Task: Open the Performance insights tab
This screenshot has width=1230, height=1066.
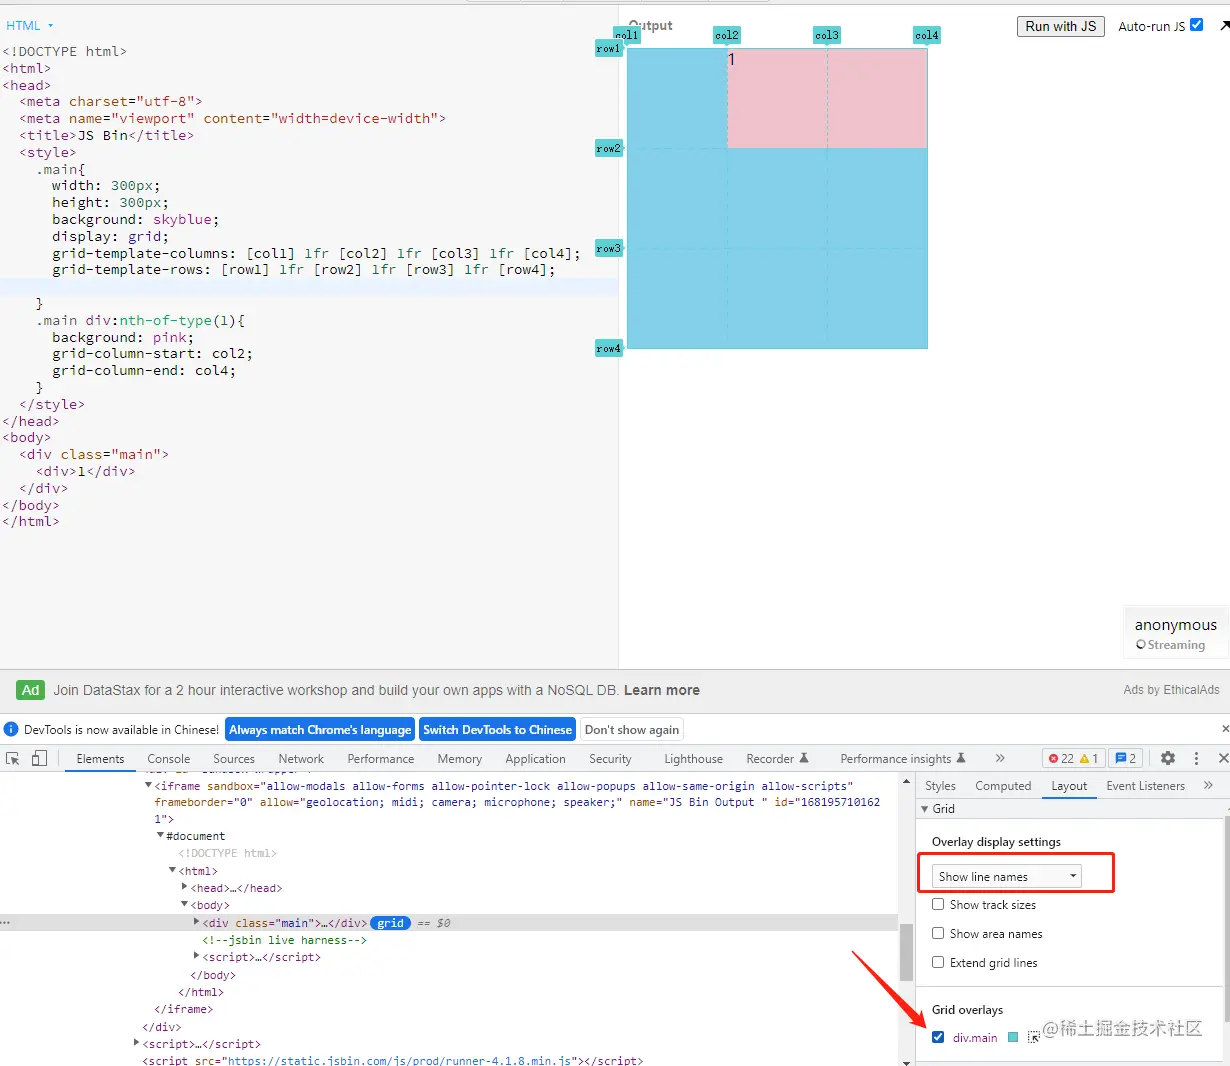Action: tap(903, 759)
